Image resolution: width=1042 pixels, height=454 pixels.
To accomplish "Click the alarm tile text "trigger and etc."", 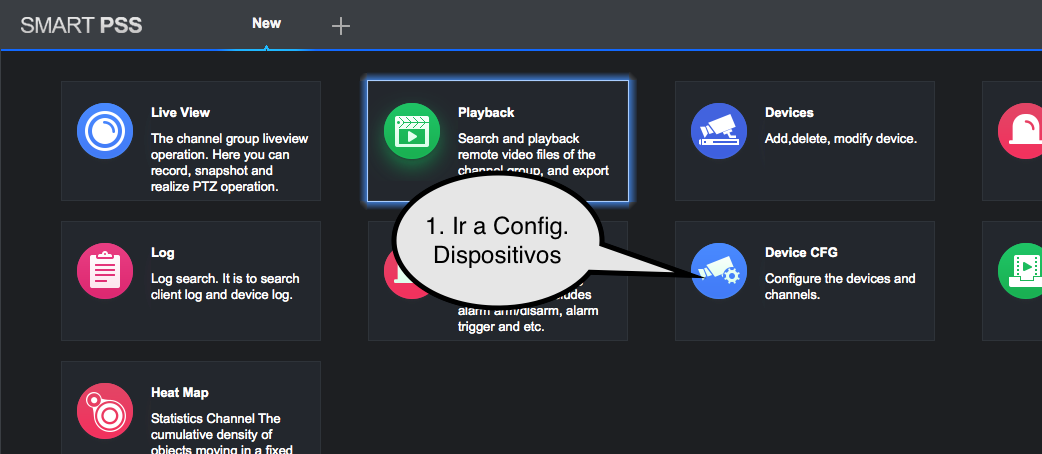I will point(501,327).
